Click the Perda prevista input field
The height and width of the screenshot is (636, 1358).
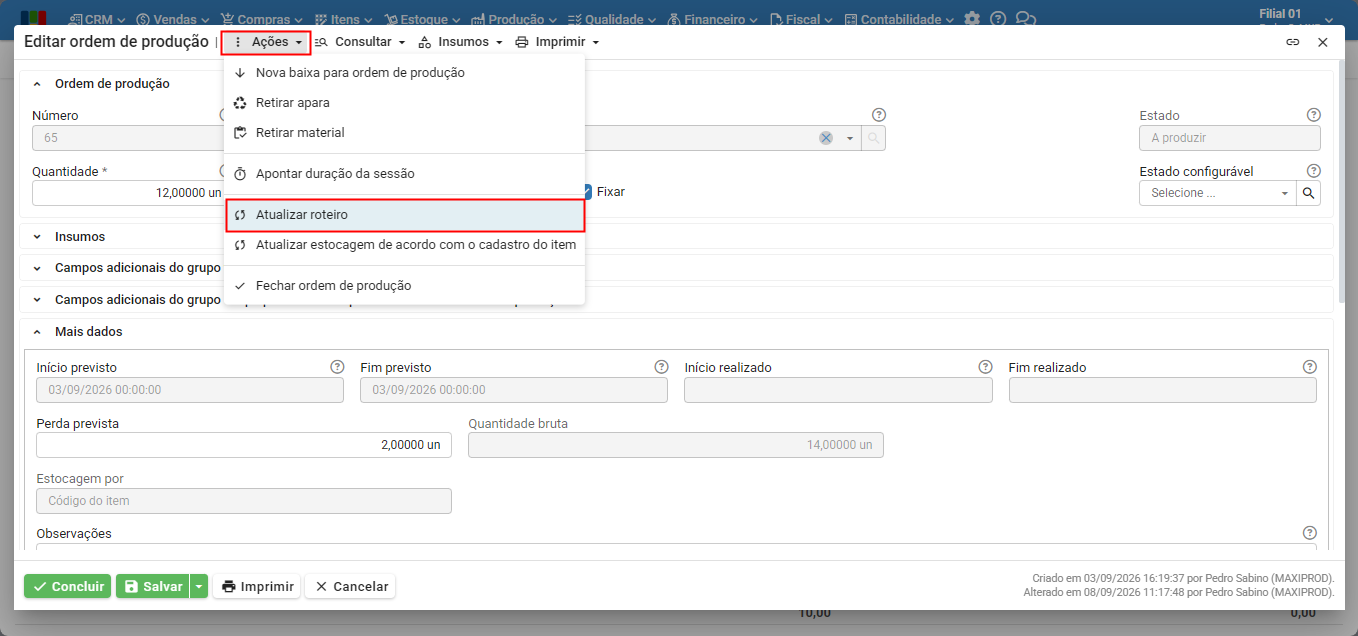[244, 445]
